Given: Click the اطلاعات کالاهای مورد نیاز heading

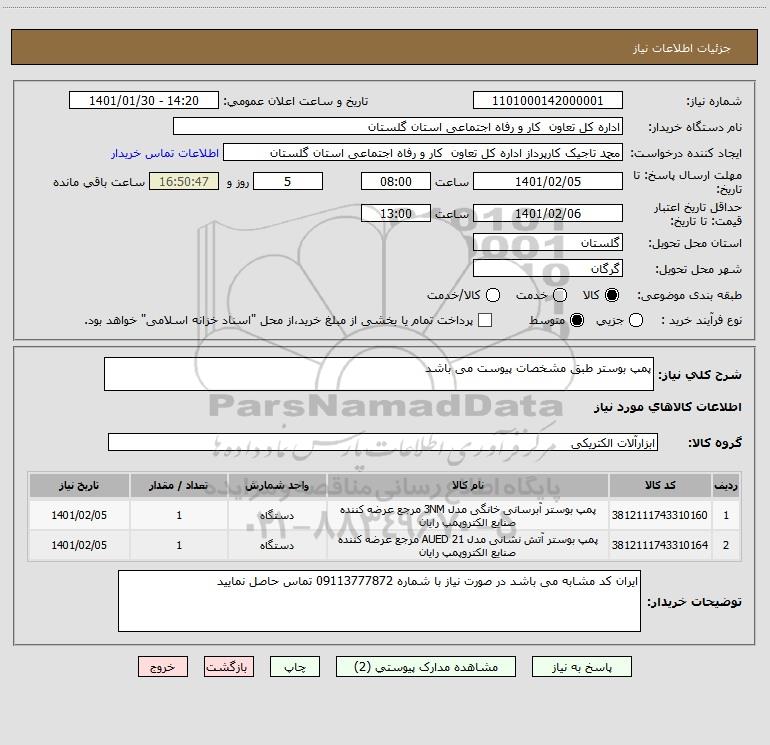Looking at the screenshot, I should [x=667, y=407].
